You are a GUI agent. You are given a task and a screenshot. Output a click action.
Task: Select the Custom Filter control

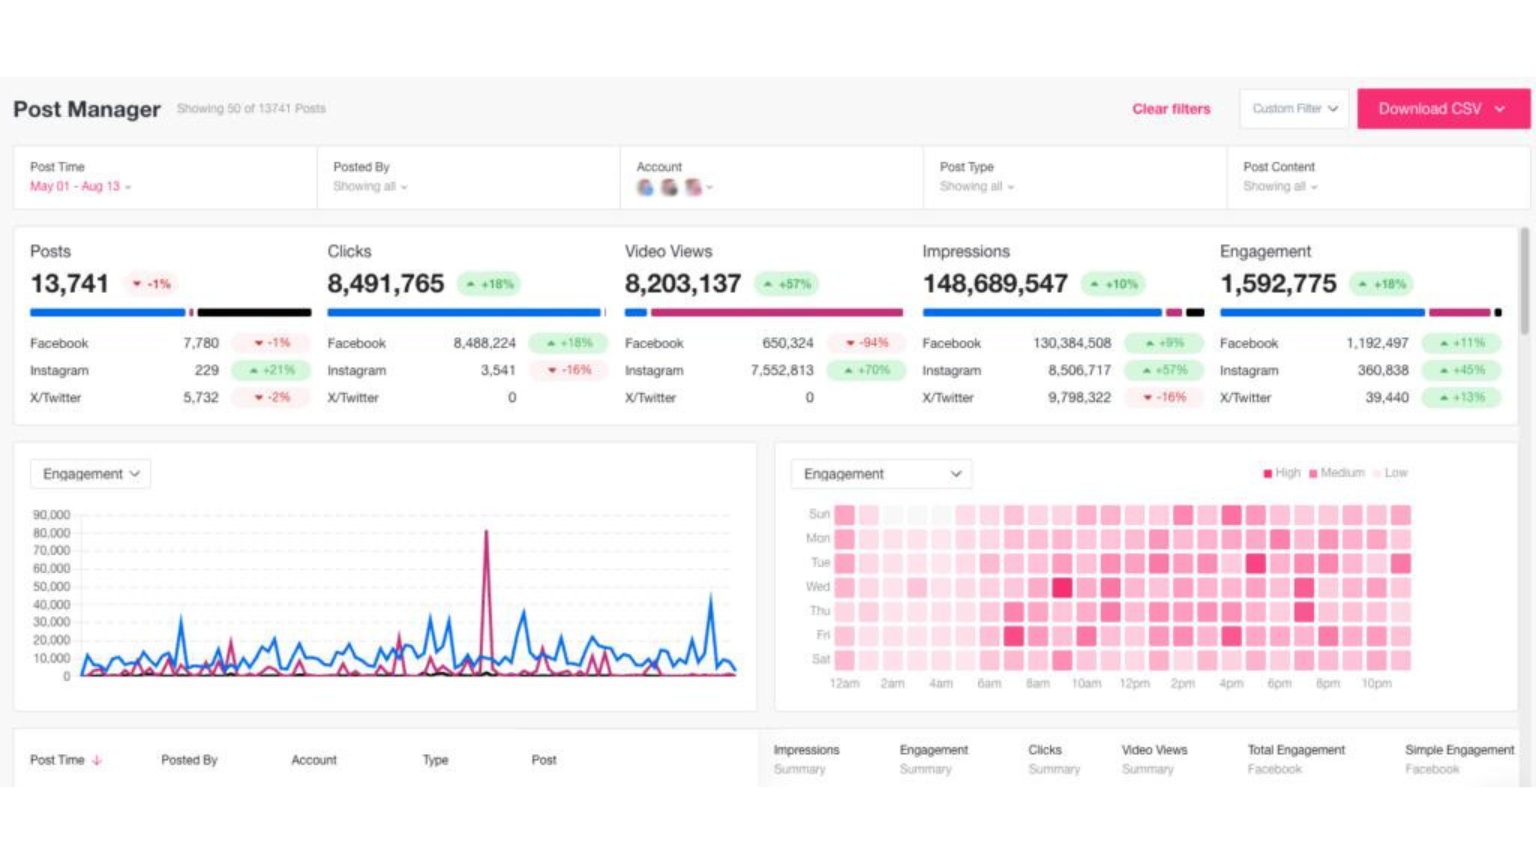coord(1293,109)
